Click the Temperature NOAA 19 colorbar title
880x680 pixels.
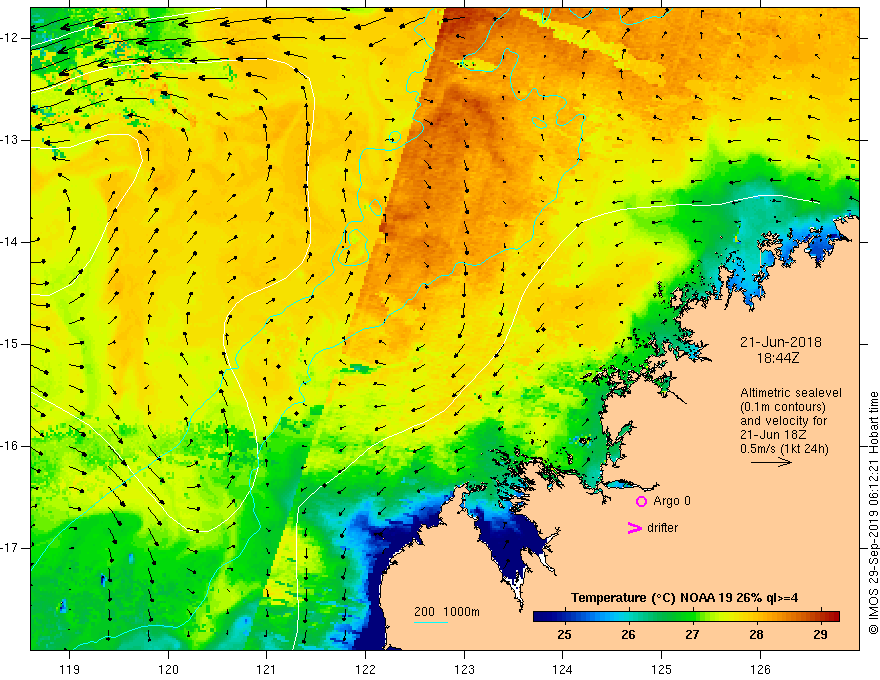pyautogui.click(x=685, y=598)
